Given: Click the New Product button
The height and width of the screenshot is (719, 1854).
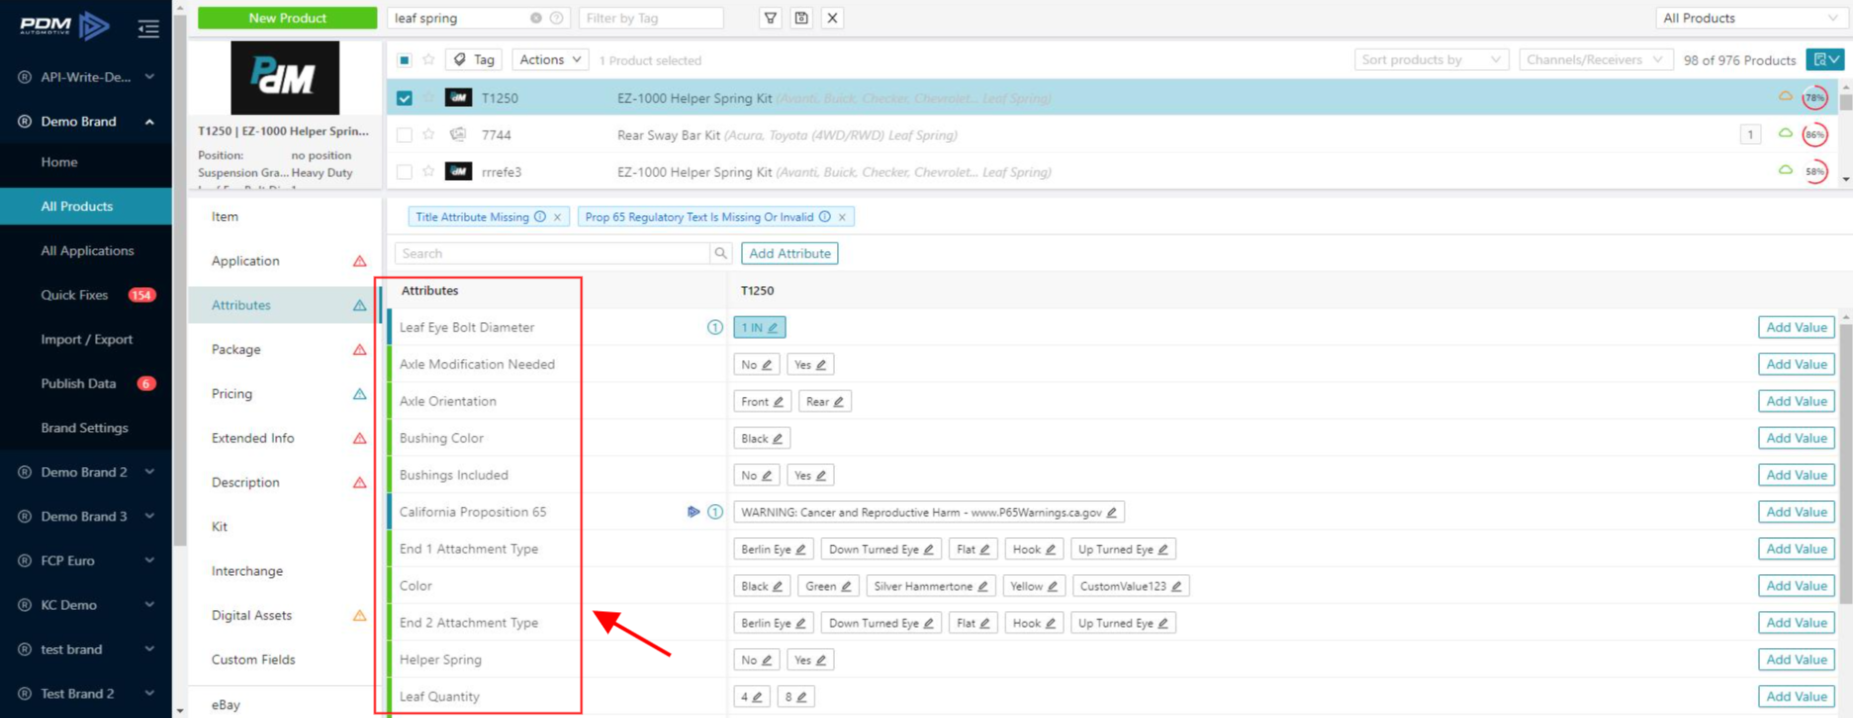Looking at the screenshot, I should [287, 18].
